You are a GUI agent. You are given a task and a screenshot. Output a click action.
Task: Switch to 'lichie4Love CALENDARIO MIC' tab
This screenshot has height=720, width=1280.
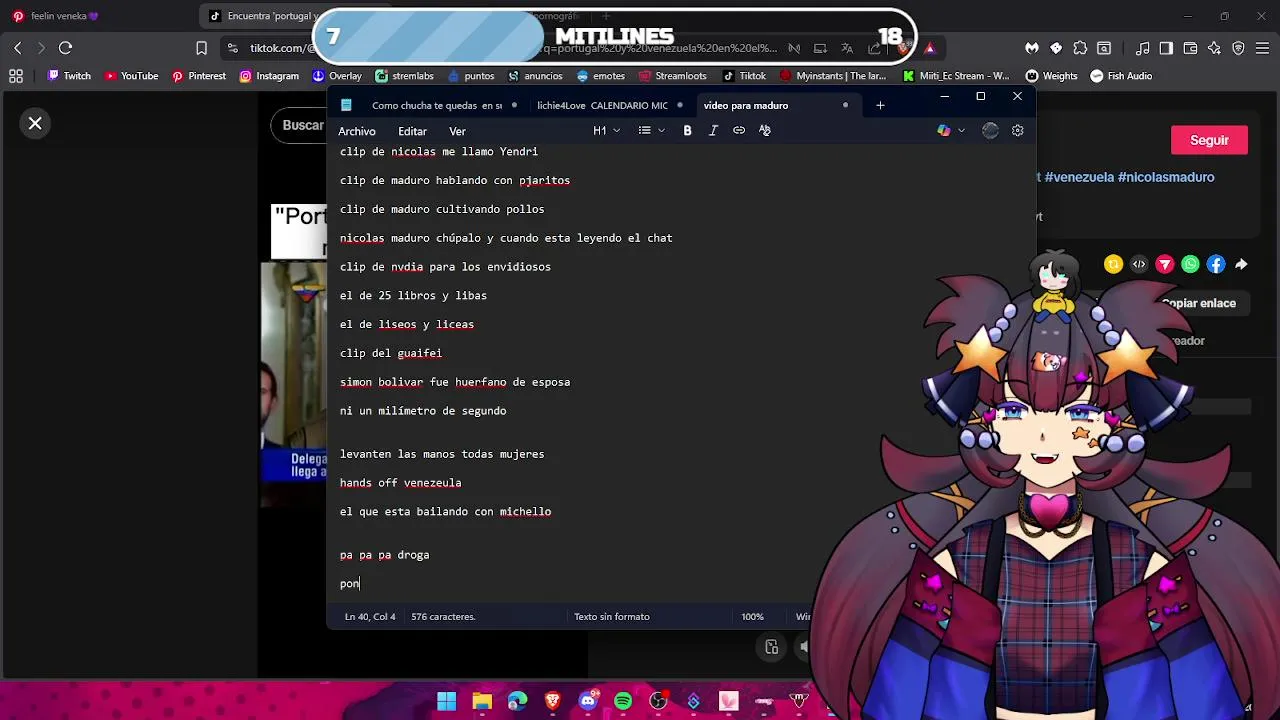click(x=602, y=105)
